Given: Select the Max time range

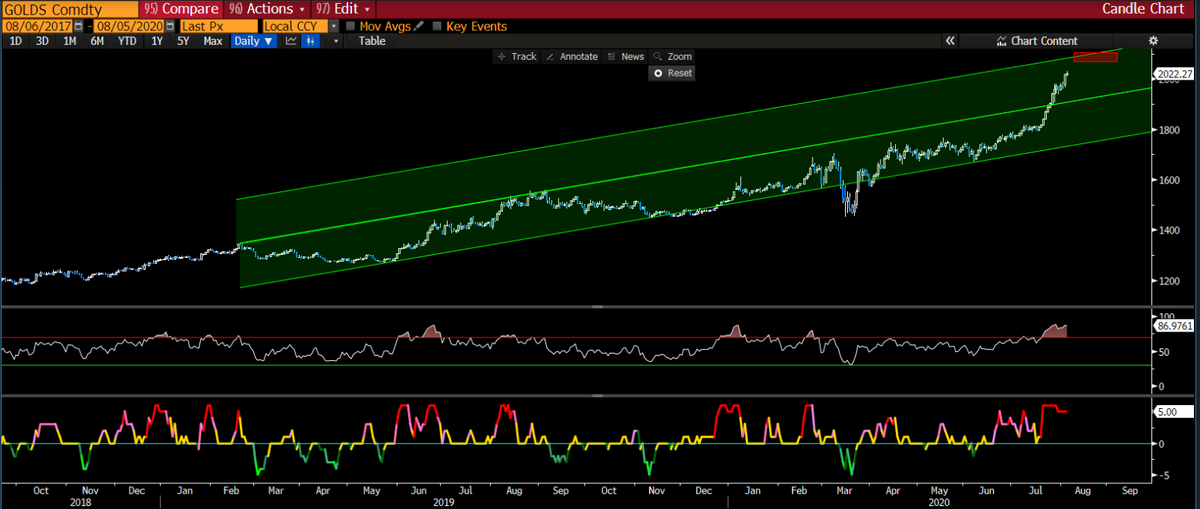Looking at the screenshot, I should click(213, 41).
